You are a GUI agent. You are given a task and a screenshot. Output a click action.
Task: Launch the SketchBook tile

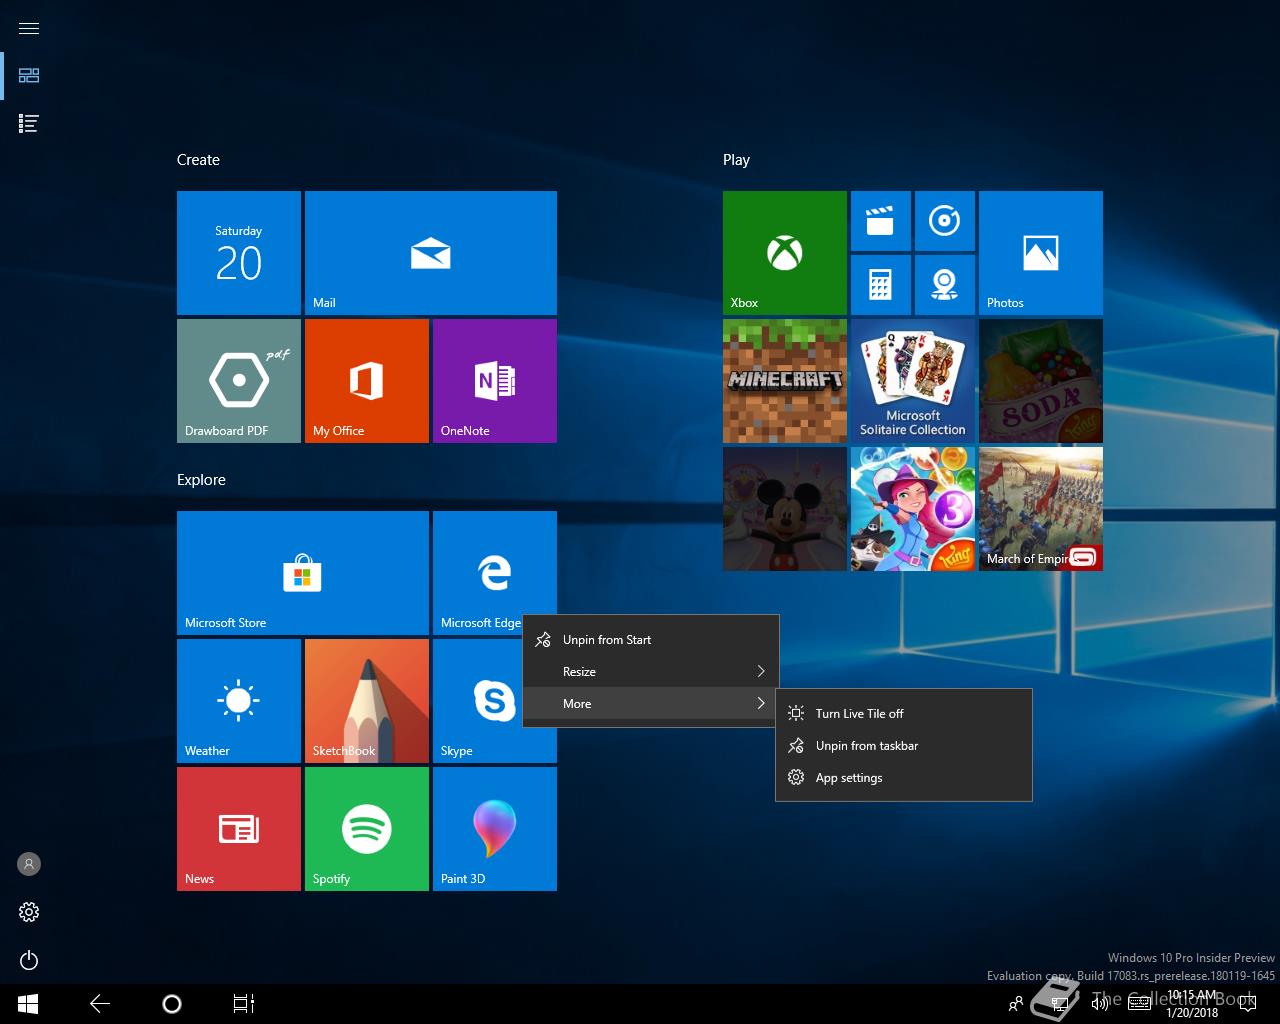[367, 701]
